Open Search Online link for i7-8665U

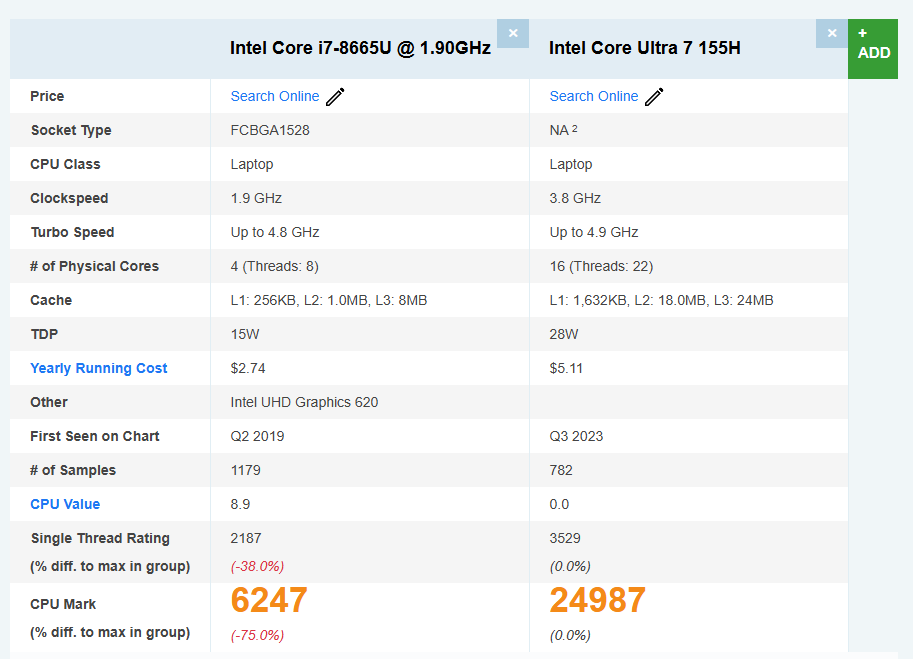pos(275,96)
